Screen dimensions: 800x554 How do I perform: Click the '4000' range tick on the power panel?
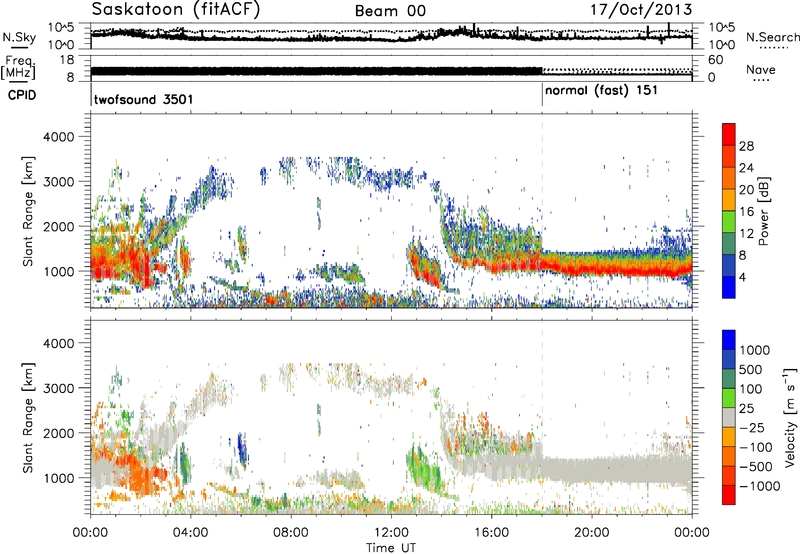[58, 137]
